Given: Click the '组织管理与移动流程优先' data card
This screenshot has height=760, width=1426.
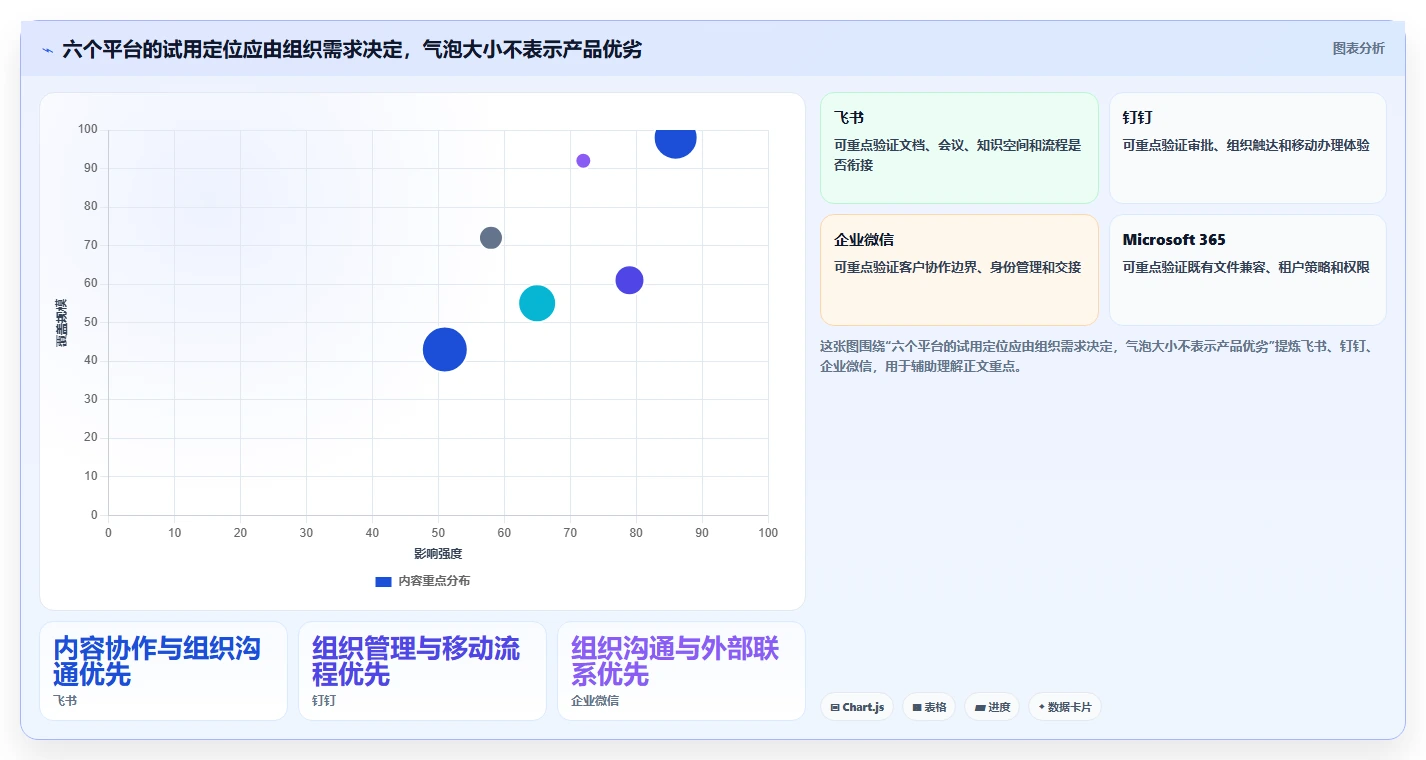Looking at the screenshot, I should click(422, 671).
